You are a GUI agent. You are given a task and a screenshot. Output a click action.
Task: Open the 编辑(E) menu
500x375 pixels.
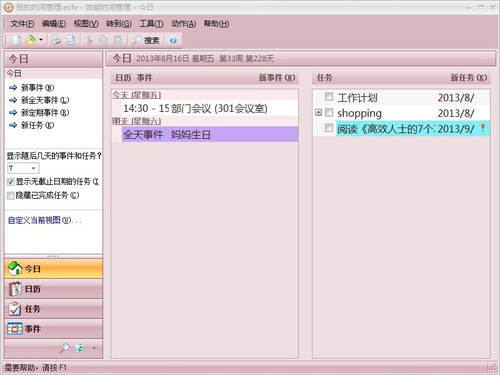(x=54, y=24)
